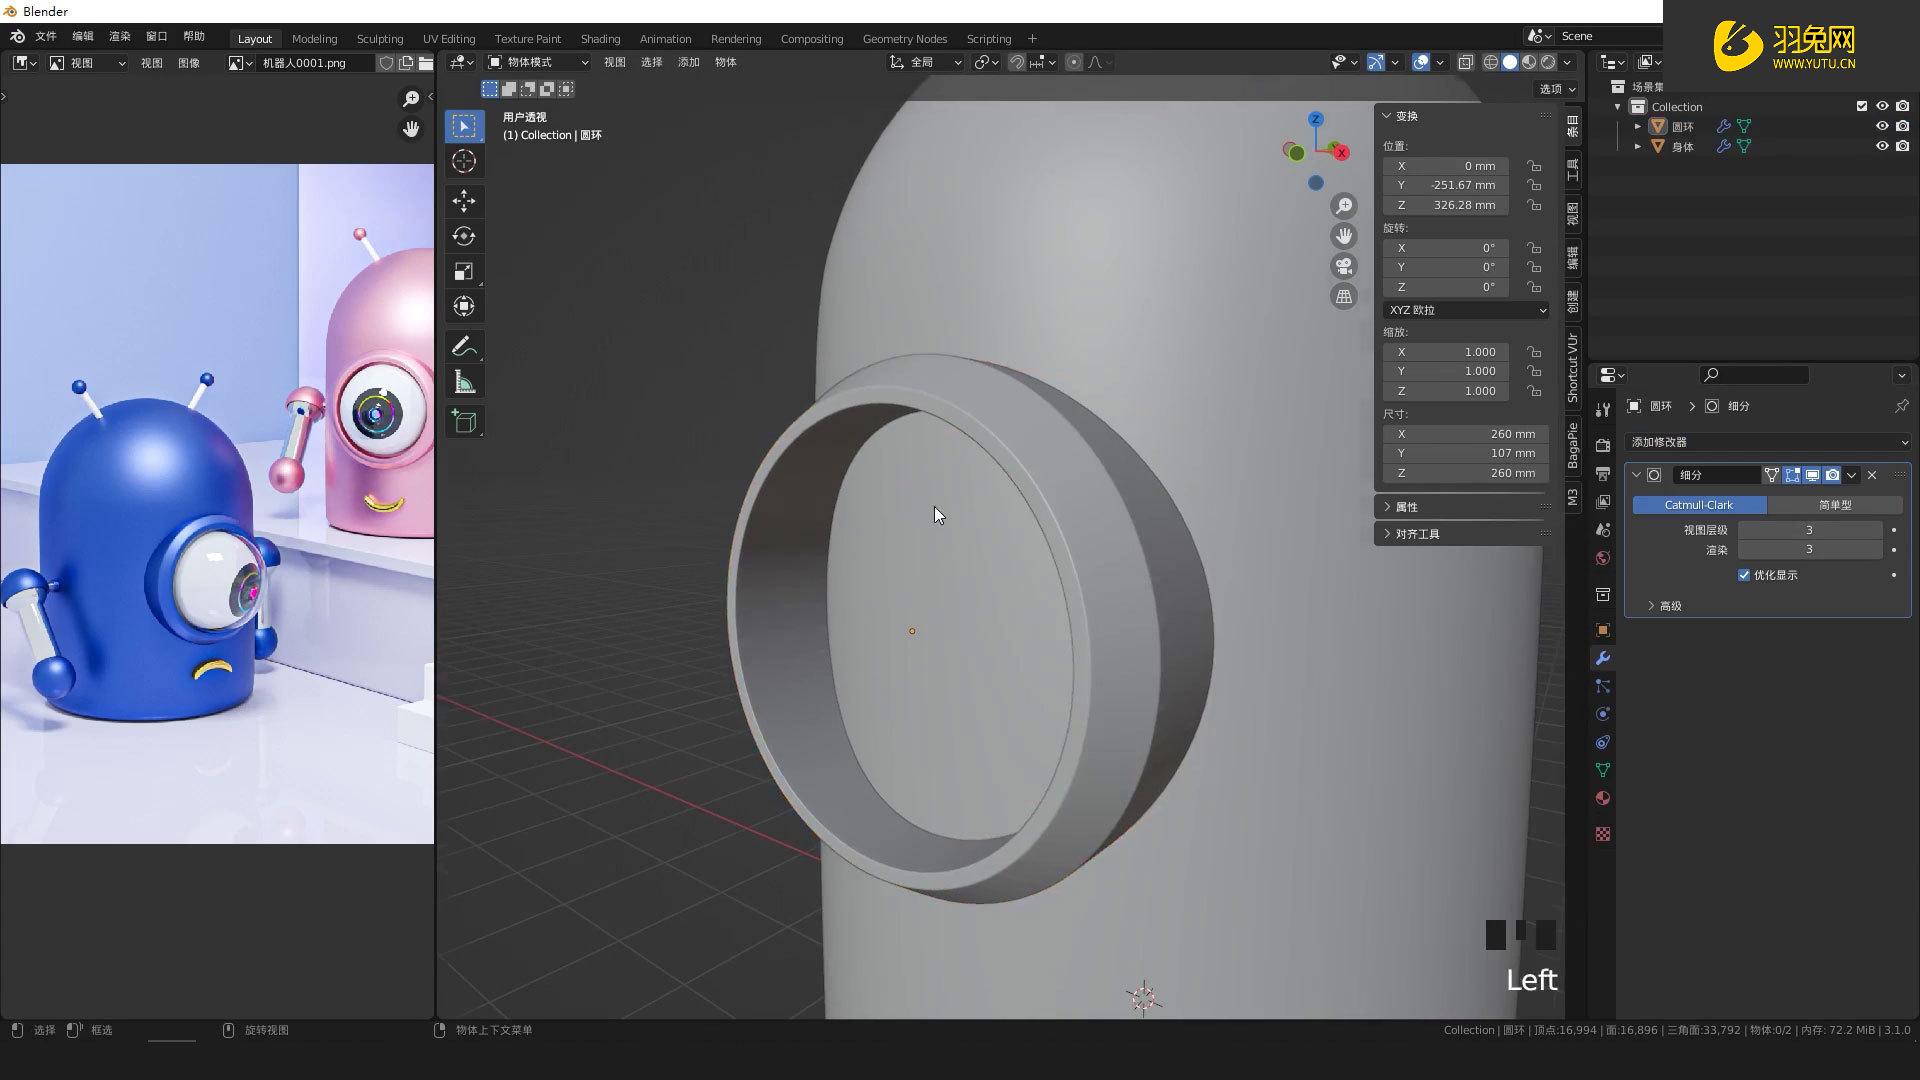Toggle the Collection checkbox in the outliner
This screenshot has height=1080, width=1920.
coord(1862,105)
